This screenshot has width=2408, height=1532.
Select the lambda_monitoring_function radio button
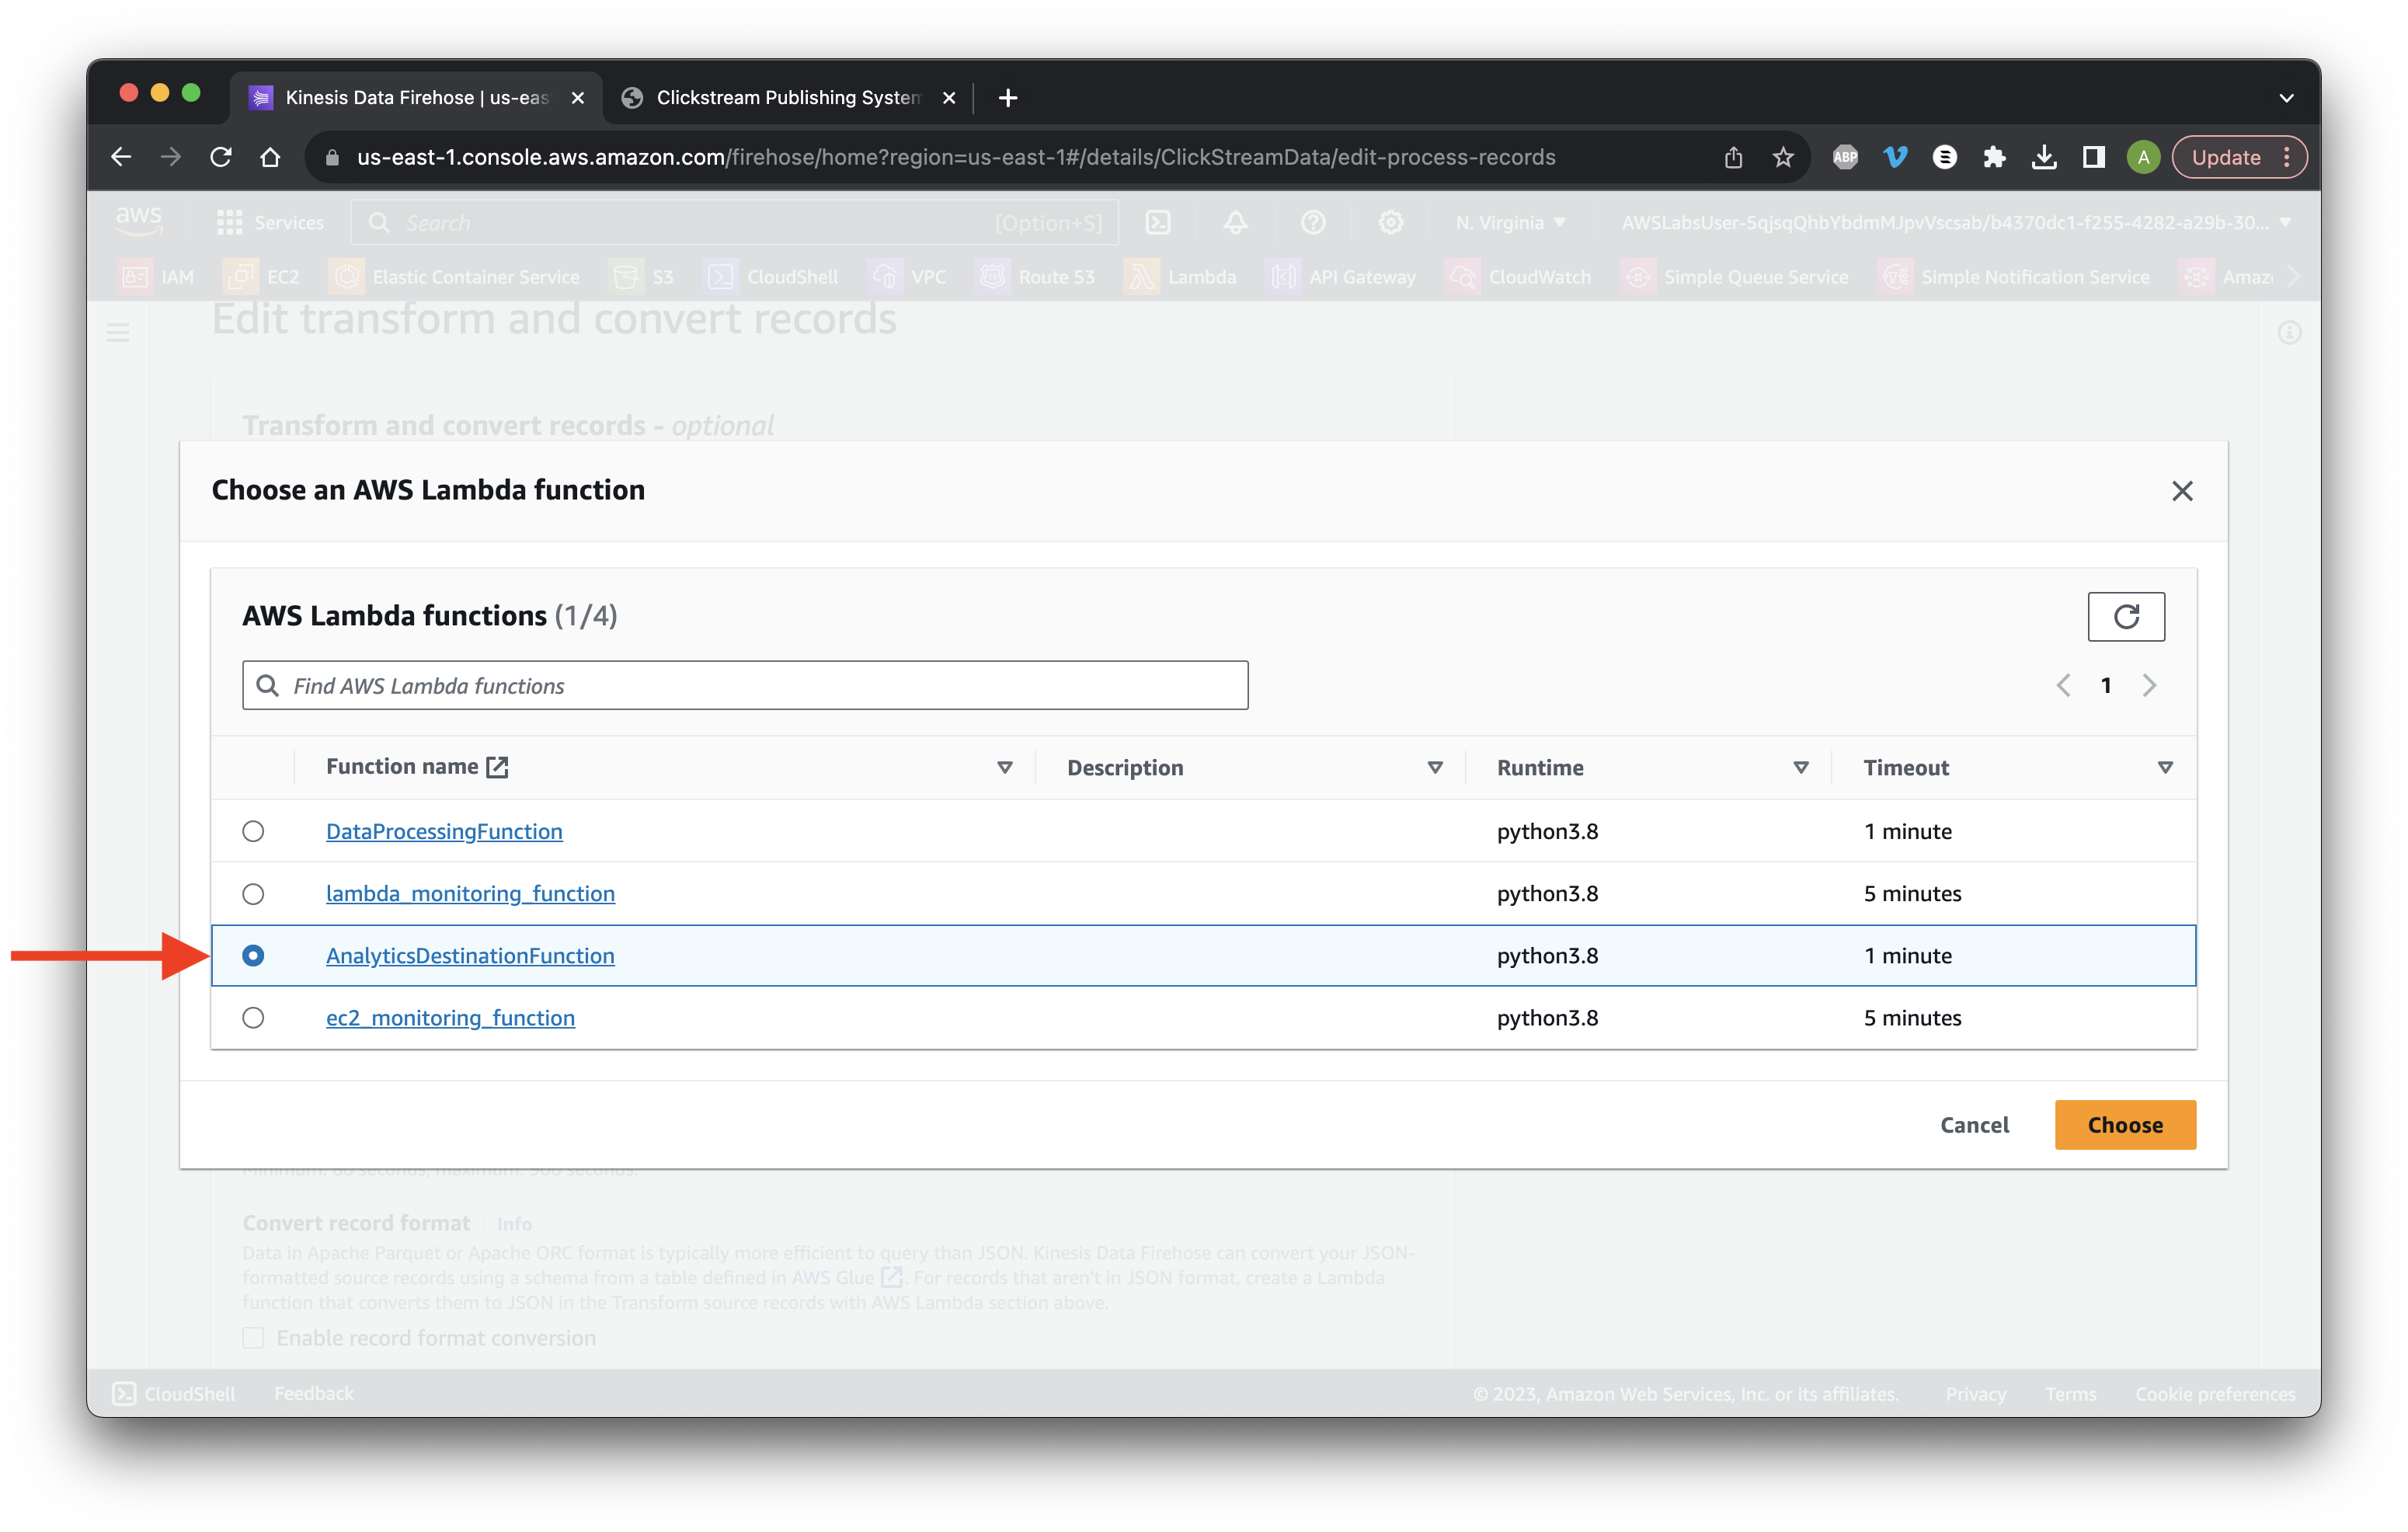[253, 894]
